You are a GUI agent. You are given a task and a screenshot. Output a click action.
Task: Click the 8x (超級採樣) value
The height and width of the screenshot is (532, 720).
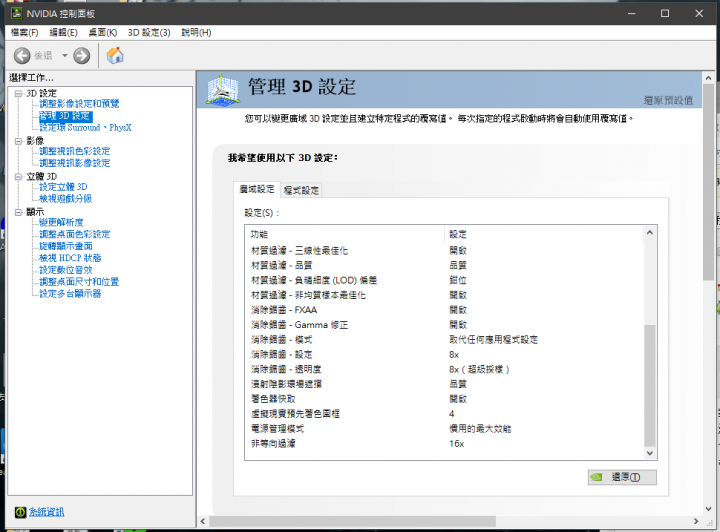479,370
